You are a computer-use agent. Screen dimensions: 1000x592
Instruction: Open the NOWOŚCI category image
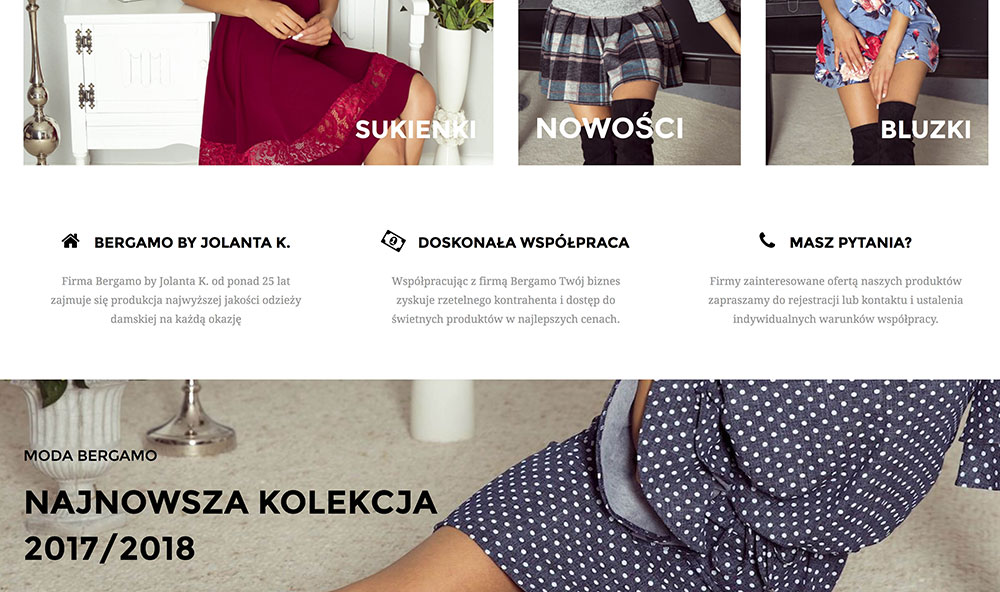pos(629,82)
